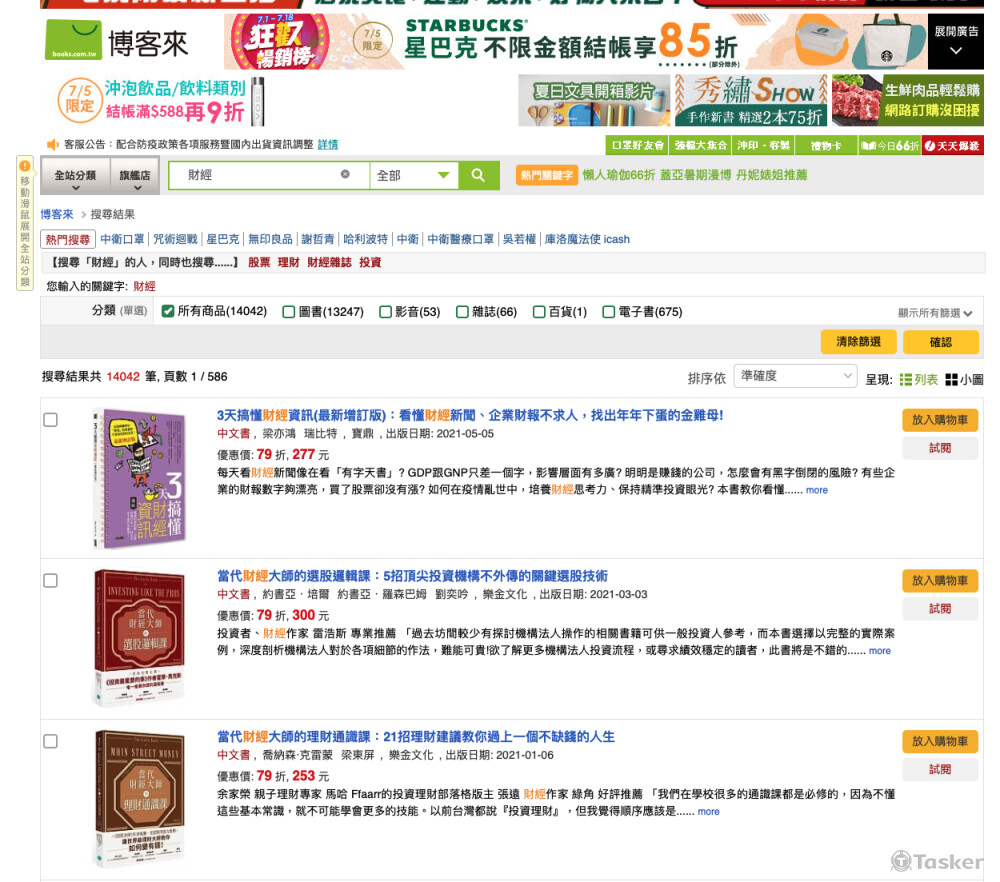The height and width of the screenshot is (882, 1000).
Task: Click hot search link 中衛口罩
Action: point(122,239)
